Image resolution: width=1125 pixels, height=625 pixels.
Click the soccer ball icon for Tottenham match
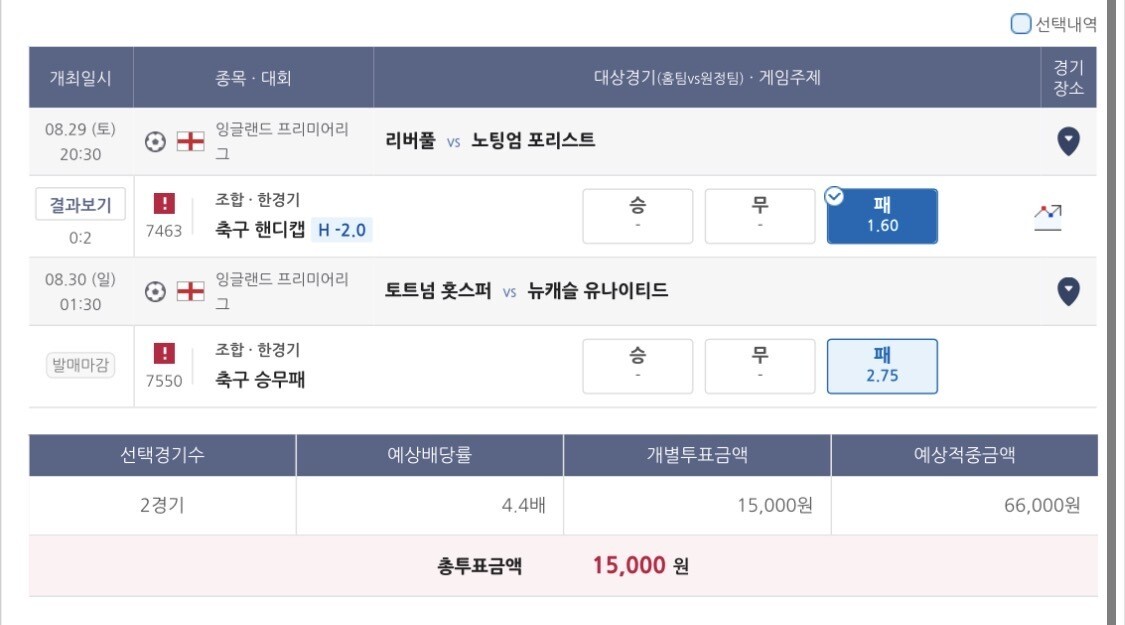[x=155, y=292]
